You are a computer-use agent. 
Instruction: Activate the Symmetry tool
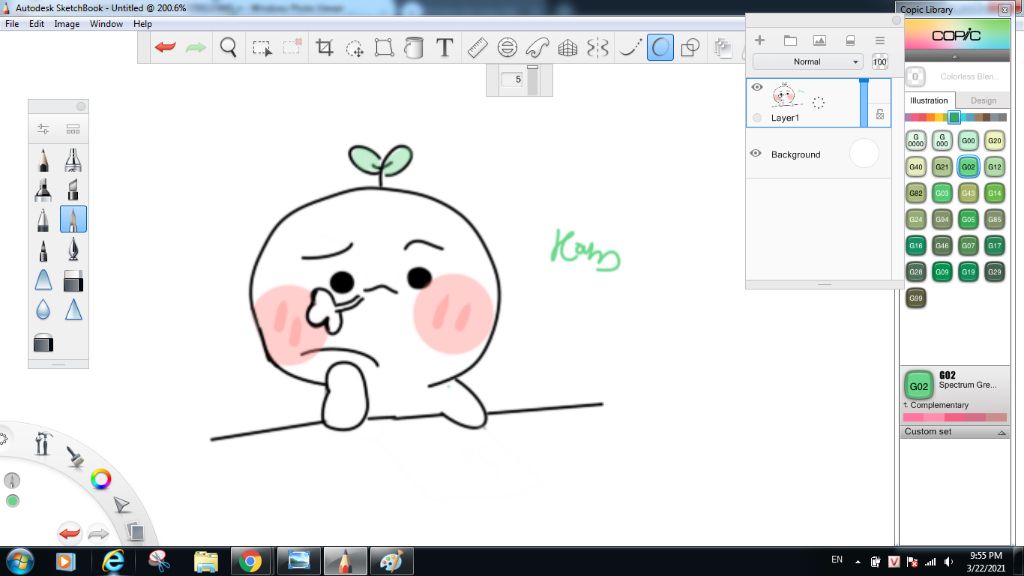pos(598,47)
